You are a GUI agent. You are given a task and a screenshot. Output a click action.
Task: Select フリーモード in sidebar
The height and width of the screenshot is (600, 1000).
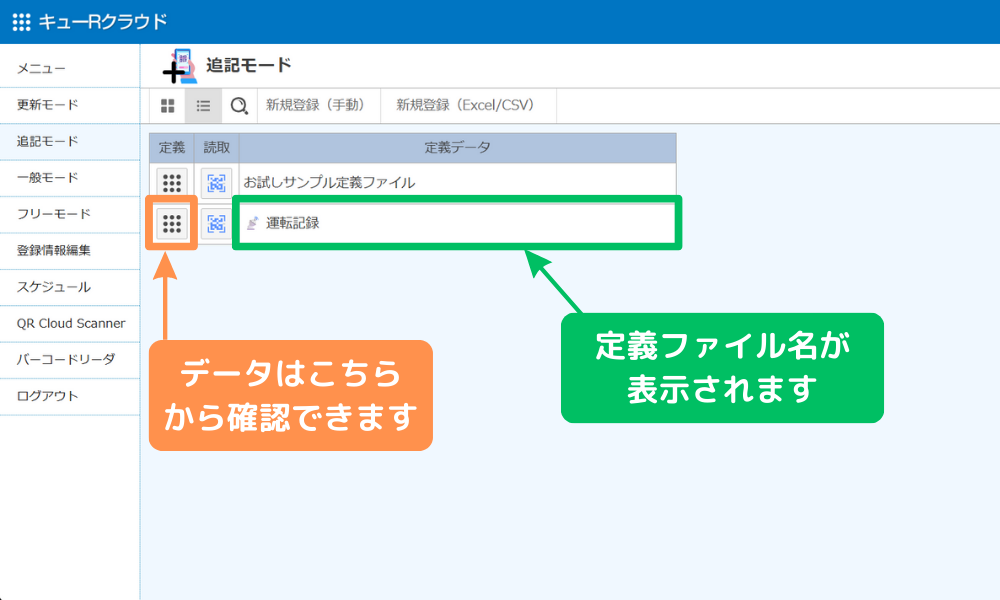tap(70, 214)
